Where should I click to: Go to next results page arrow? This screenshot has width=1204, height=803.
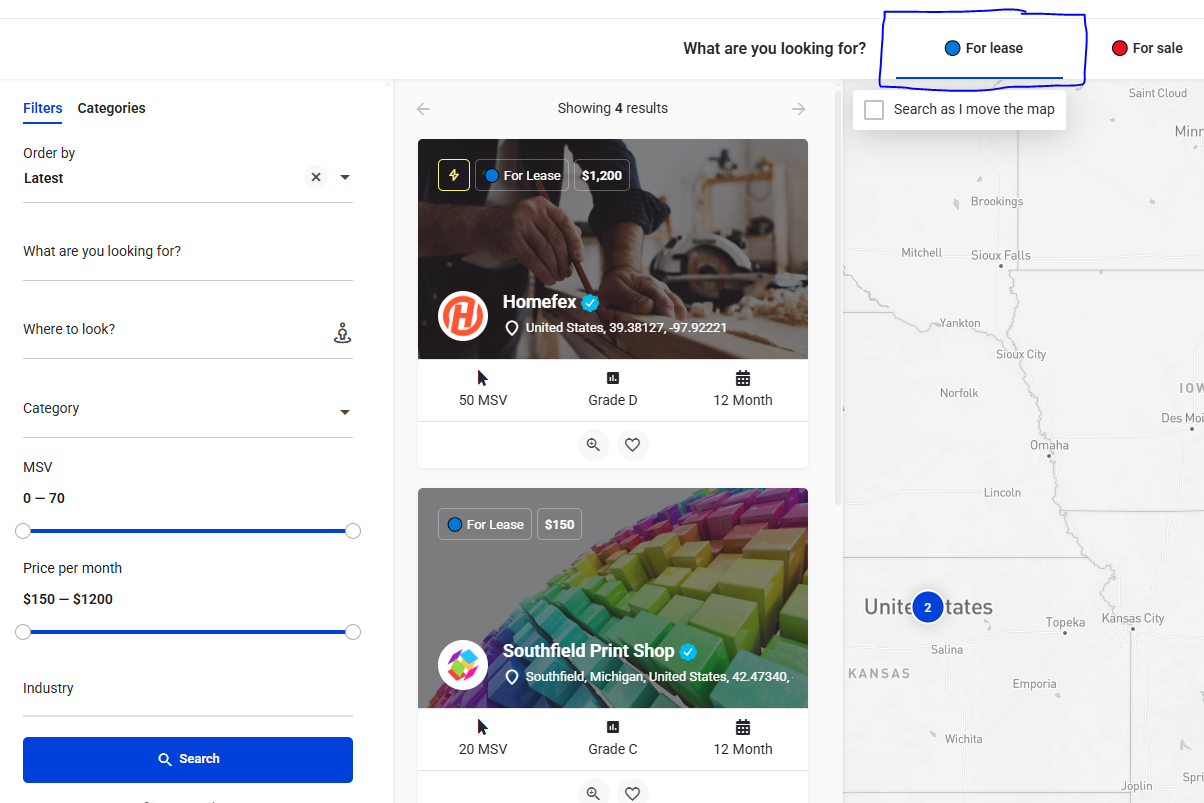coord(798,109)
